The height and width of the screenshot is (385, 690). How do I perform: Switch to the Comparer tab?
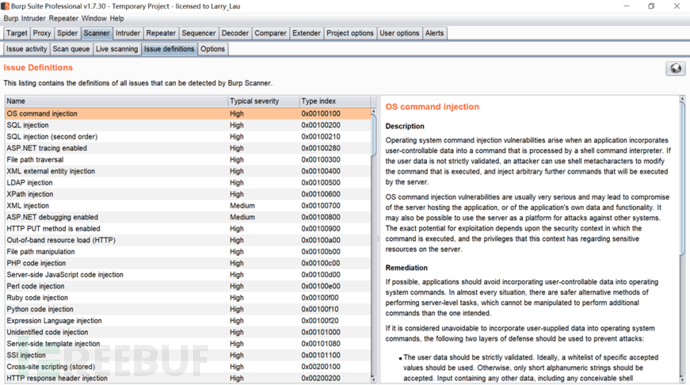pyautogui.click(x=270, y=33)
